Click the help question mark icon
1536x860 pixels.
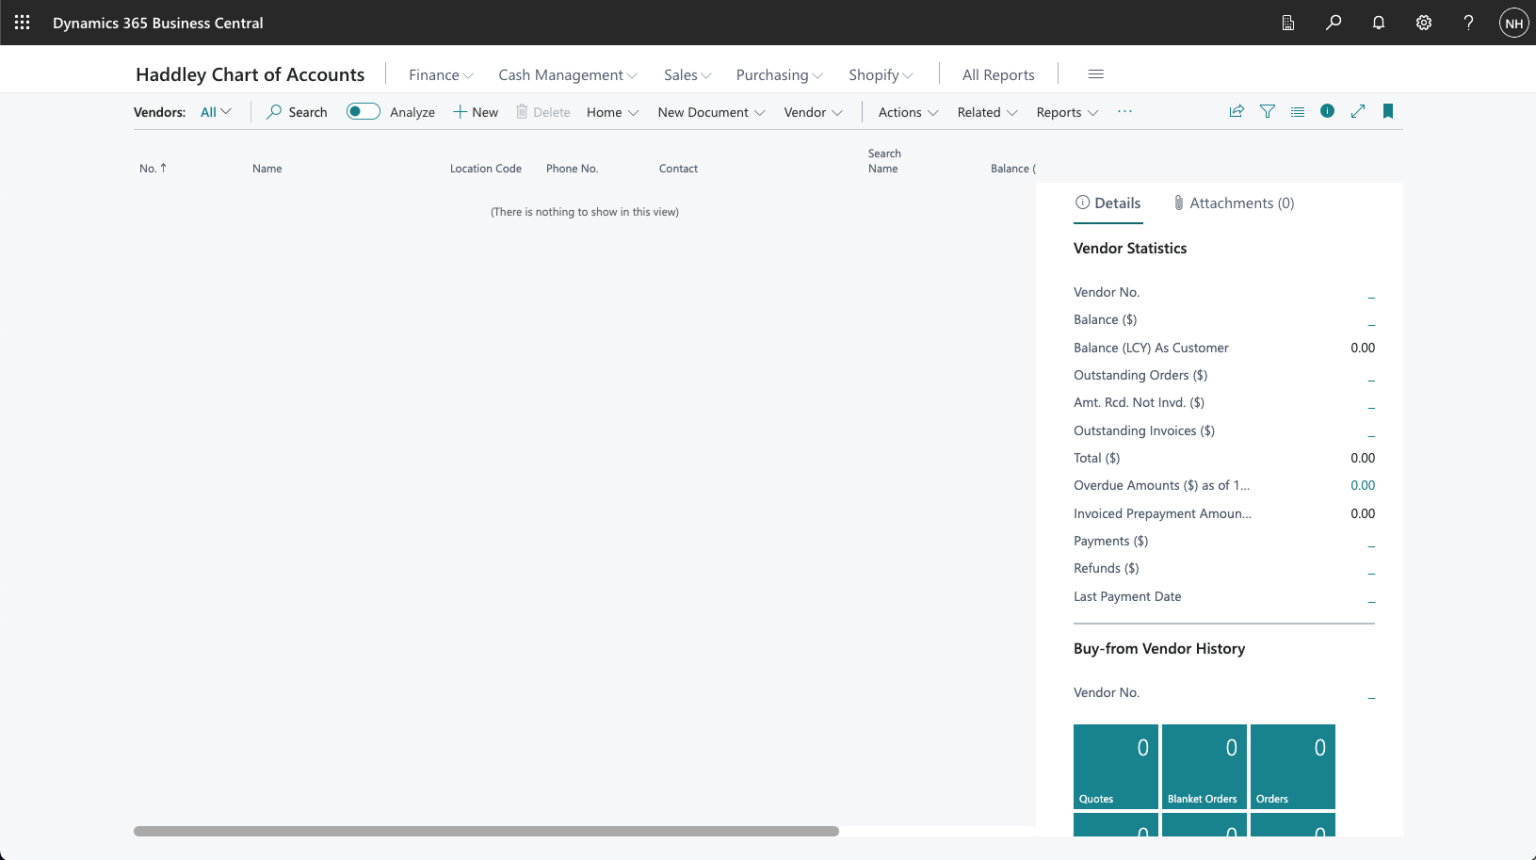[1468, 22]
